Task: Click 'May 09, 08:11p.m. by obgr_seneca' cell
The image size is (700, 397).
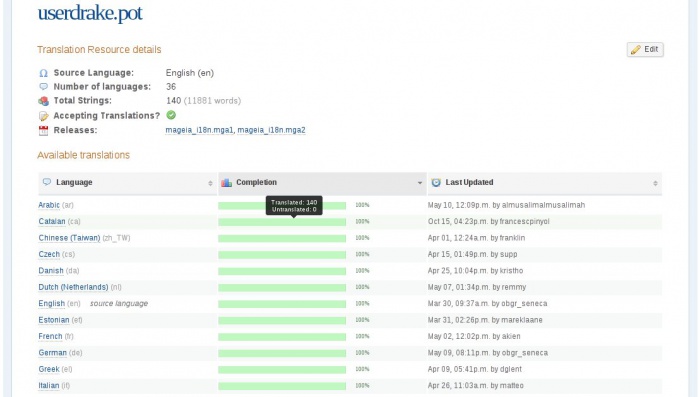Action: [488, 353]
